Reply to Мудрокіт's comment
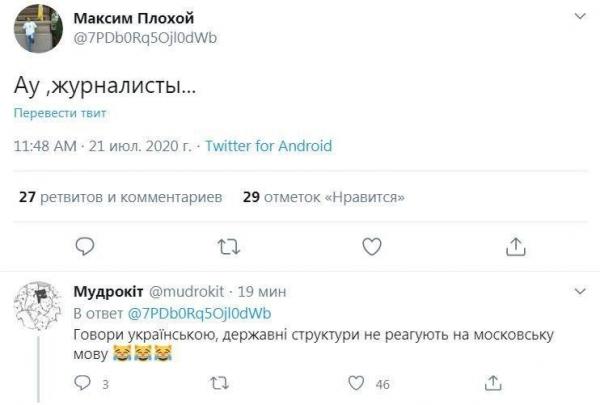This screenshot has height=405, width=600. click(x=85, y=382)
